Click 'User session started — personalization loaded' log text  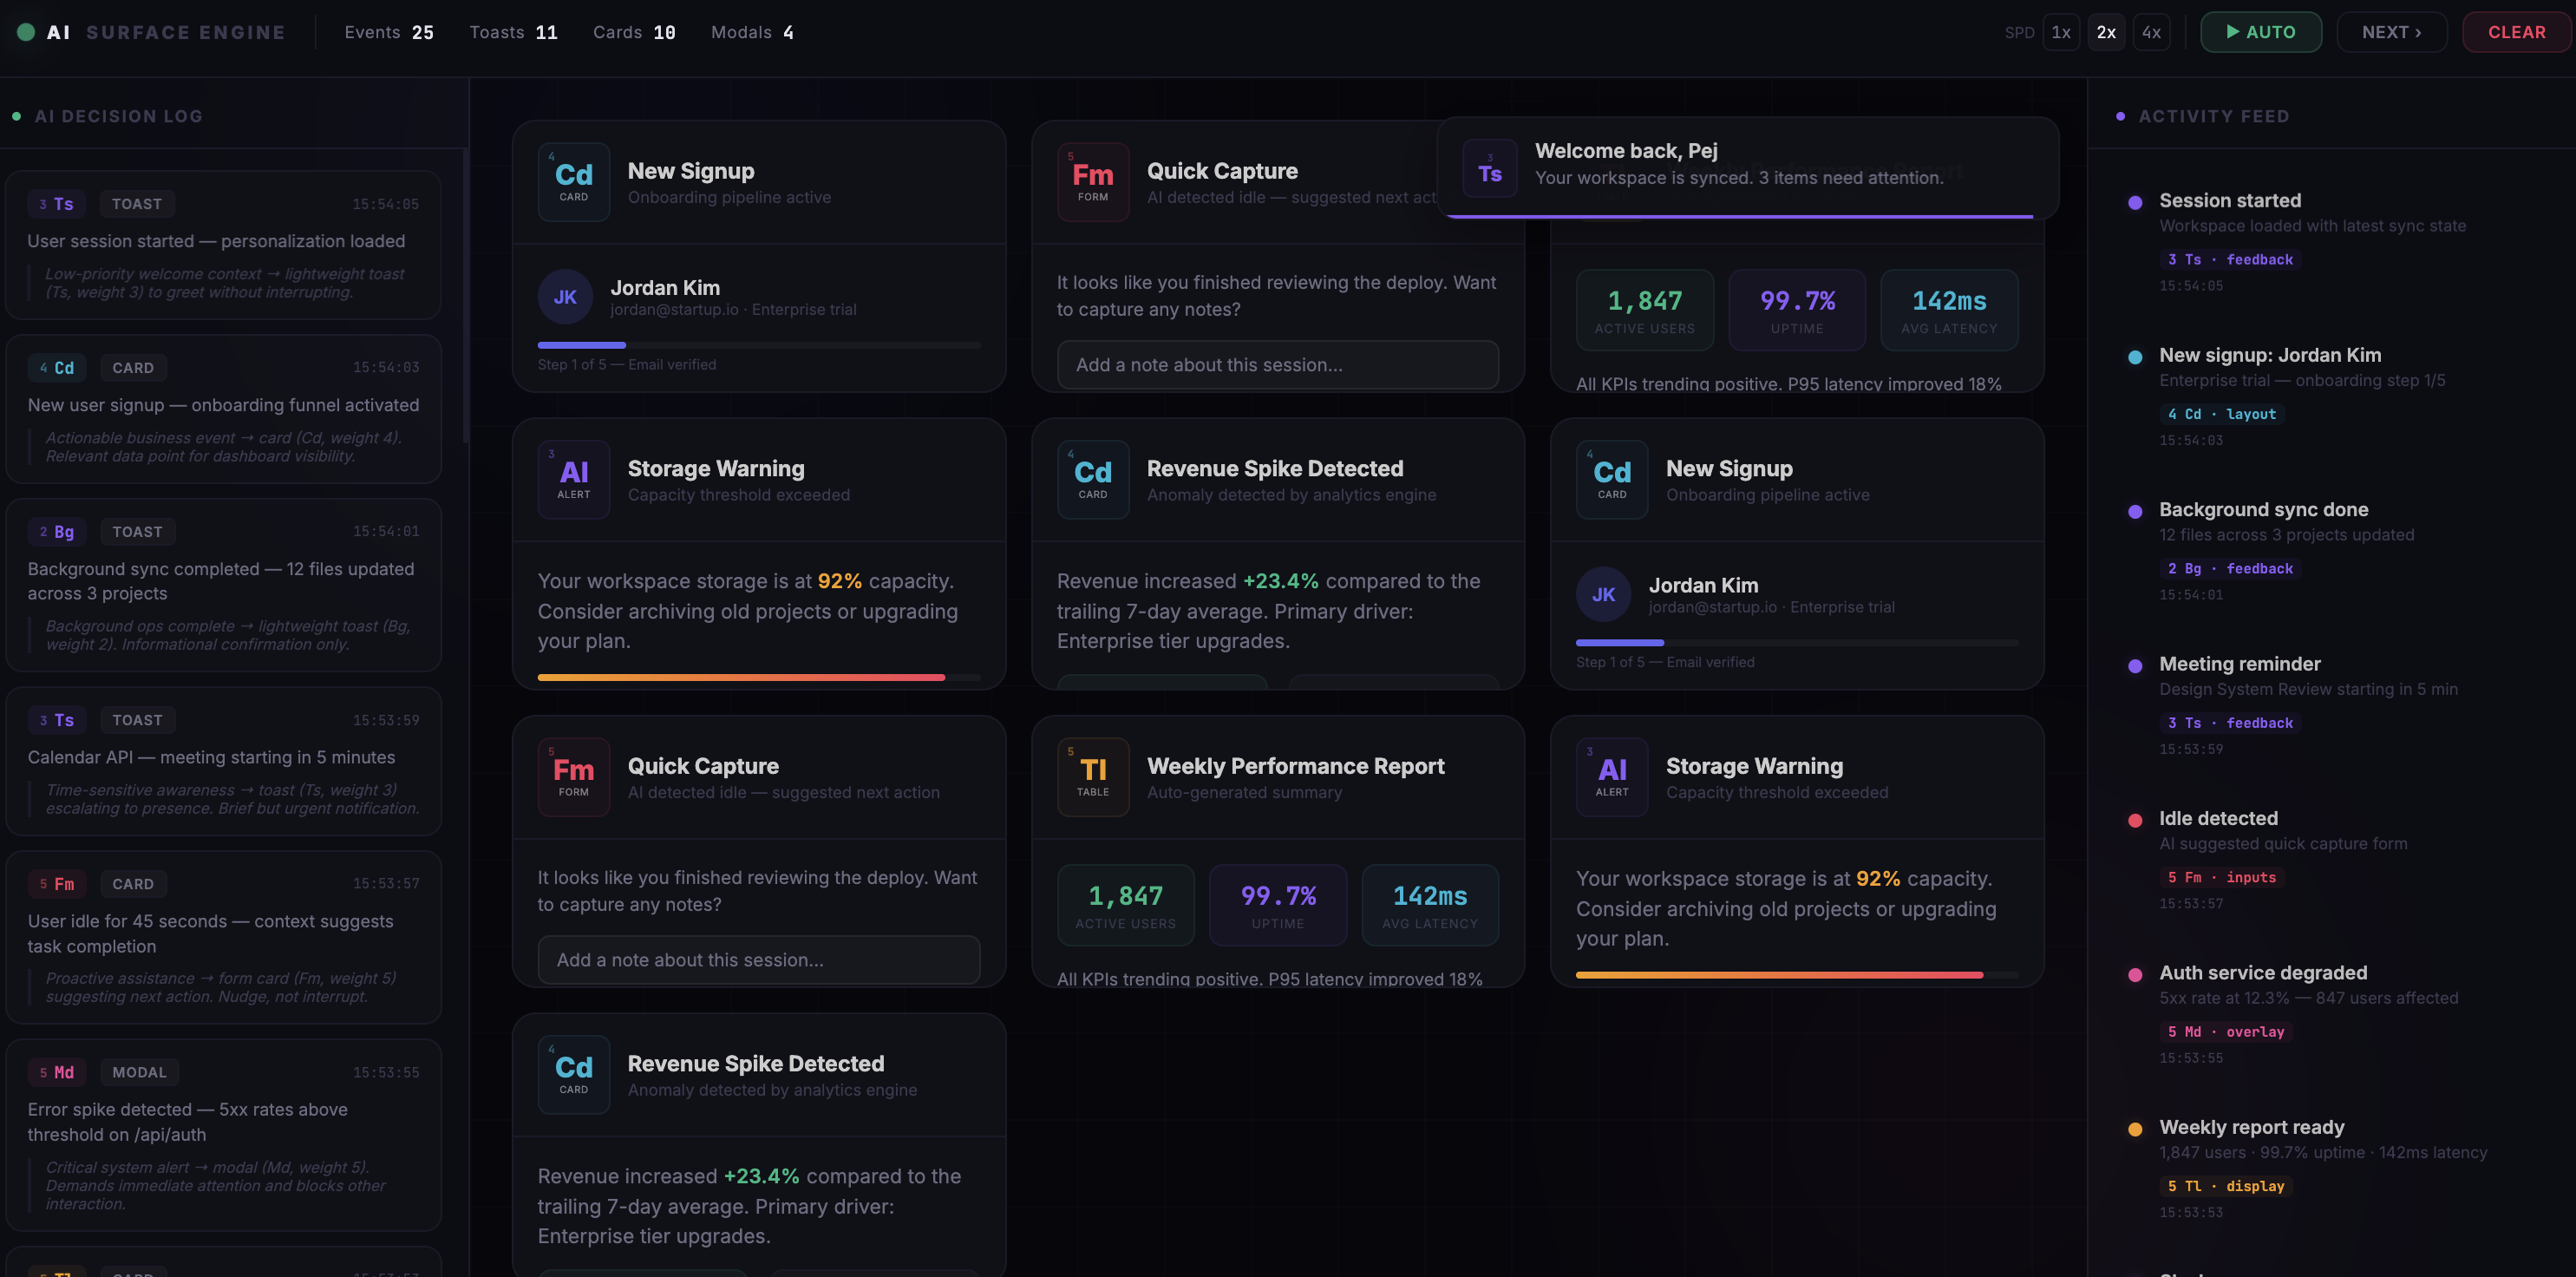[216, 241]
